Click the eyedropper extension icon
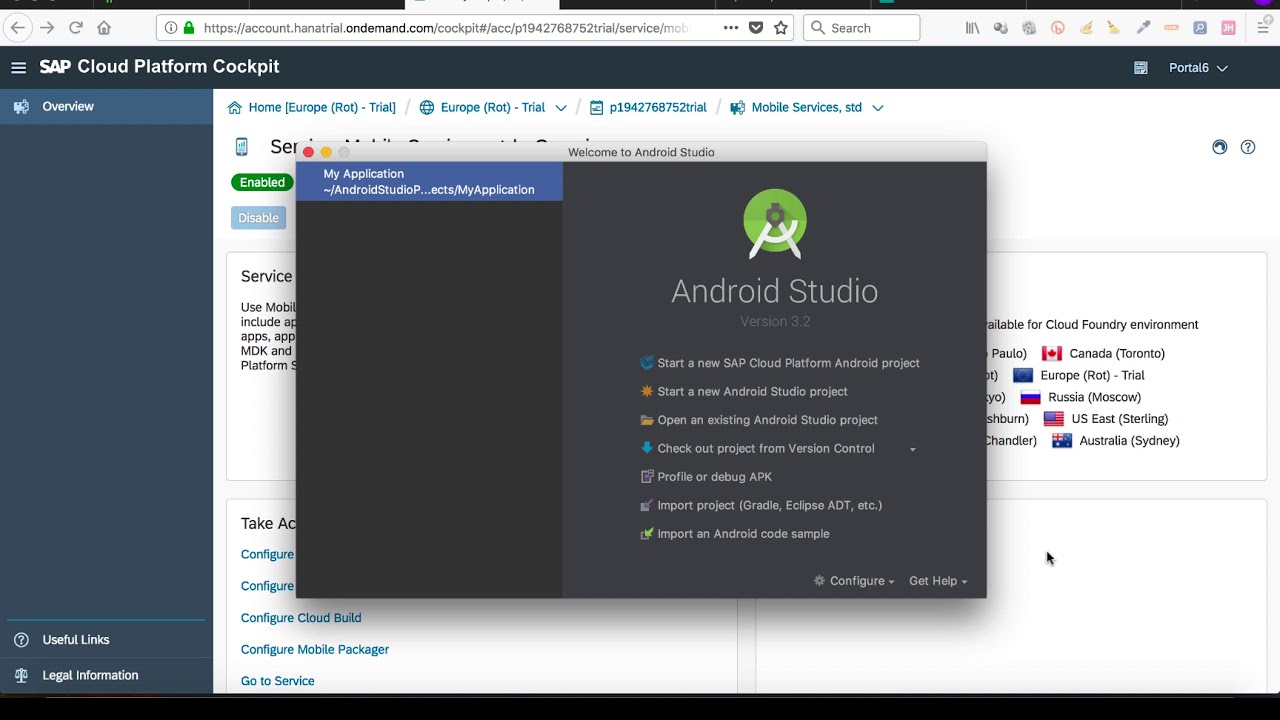Viewport: 1280px width, 720px height. point(1143,28)
